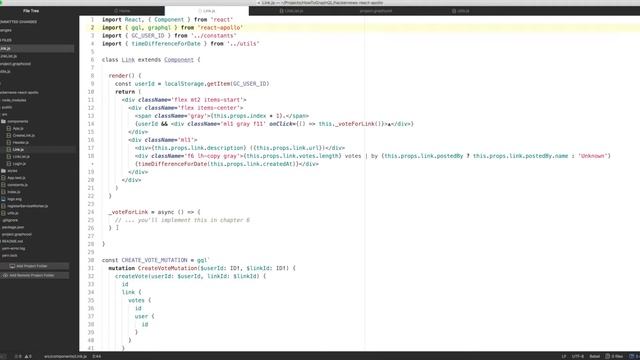The width and height of the screenshot is (640, 360).
Task: Collapse the src folder in tree
Action: [x=4, y=114]
